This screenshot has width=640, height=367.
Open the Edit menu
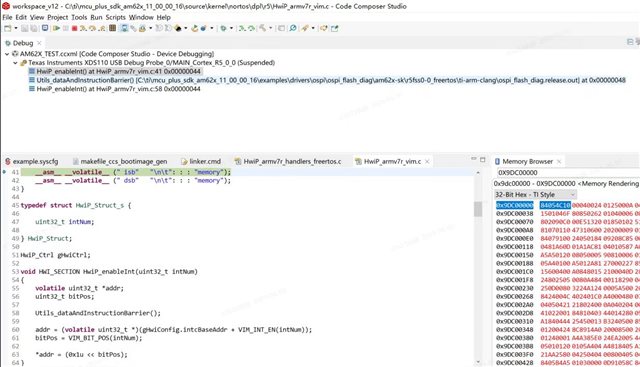(21, 17)
